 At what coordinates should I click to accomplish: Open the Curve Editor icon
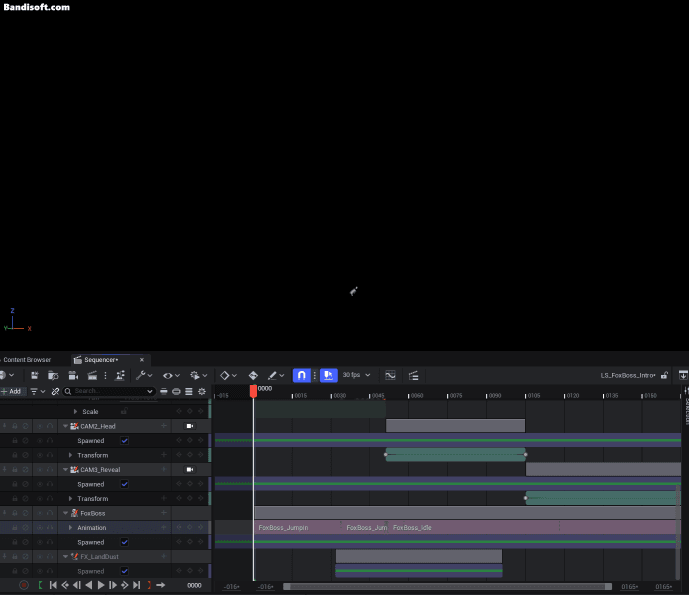pyautogui.click(x=390, y=375)
